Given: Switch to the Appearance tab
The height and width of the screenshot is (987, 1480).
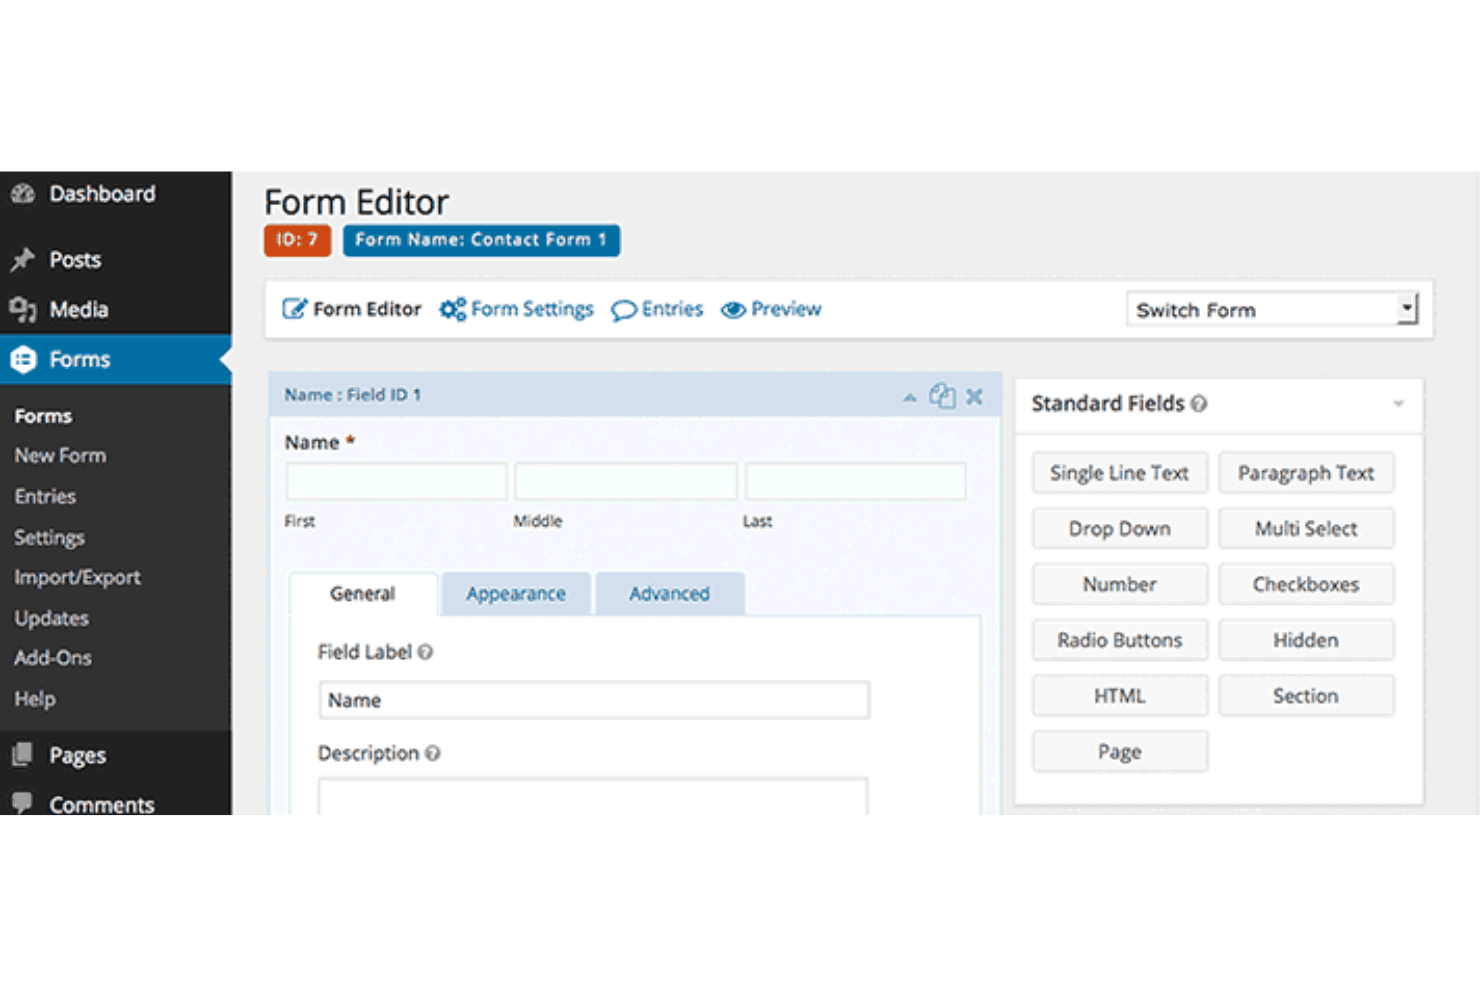Looking at the screenshot, I should pyautogui.click(x=516, y=594).
